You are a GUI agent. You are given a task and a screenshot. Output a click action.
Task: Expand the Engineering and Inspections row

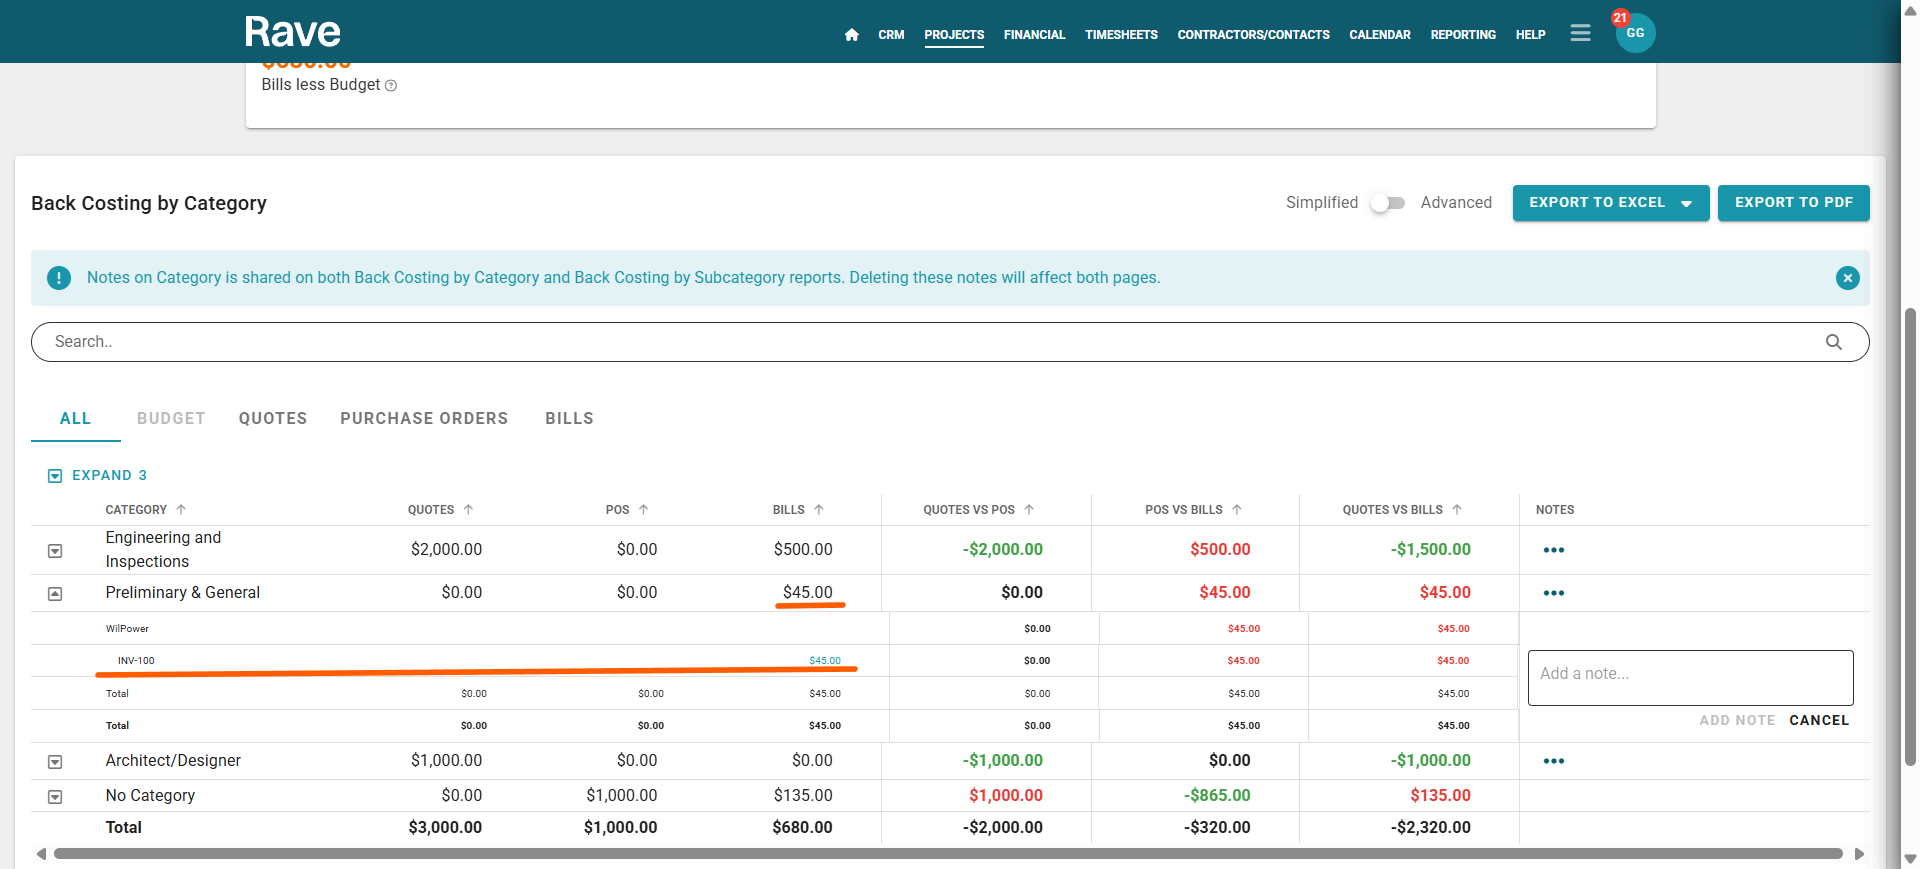click(55, 551)
